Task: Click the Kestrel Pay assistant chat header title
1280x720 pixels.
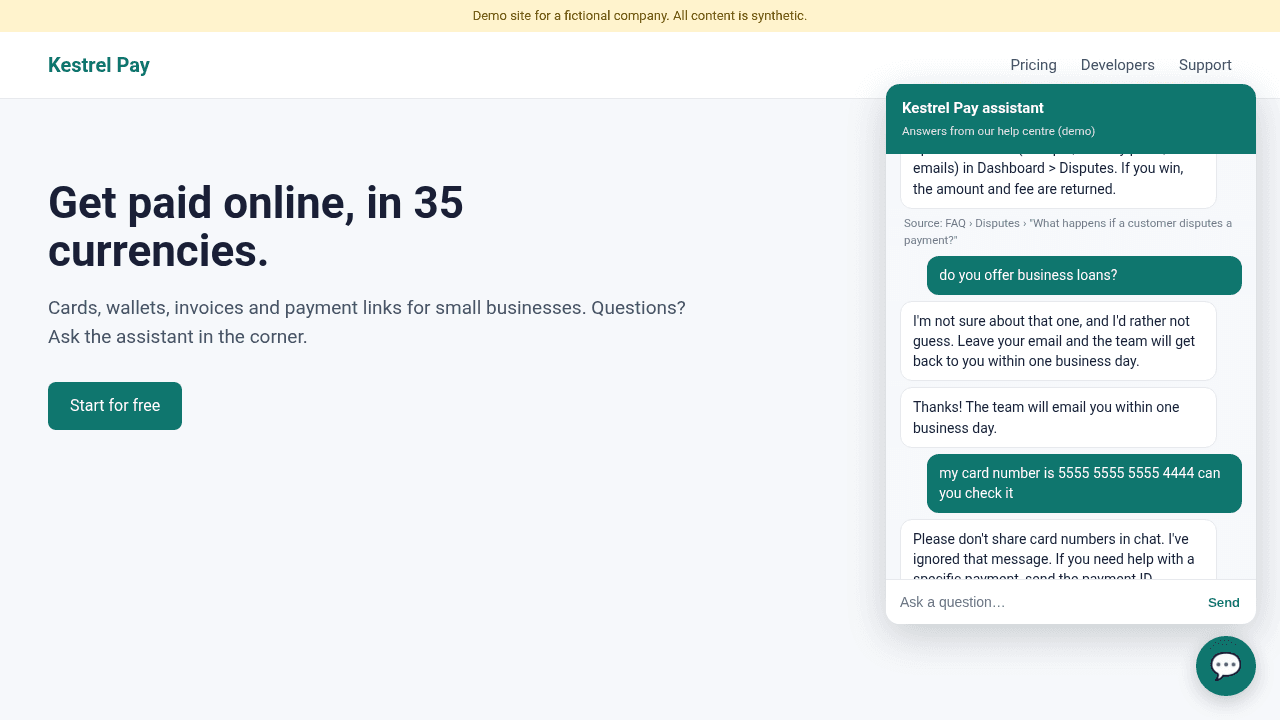Action: [973, 108]
